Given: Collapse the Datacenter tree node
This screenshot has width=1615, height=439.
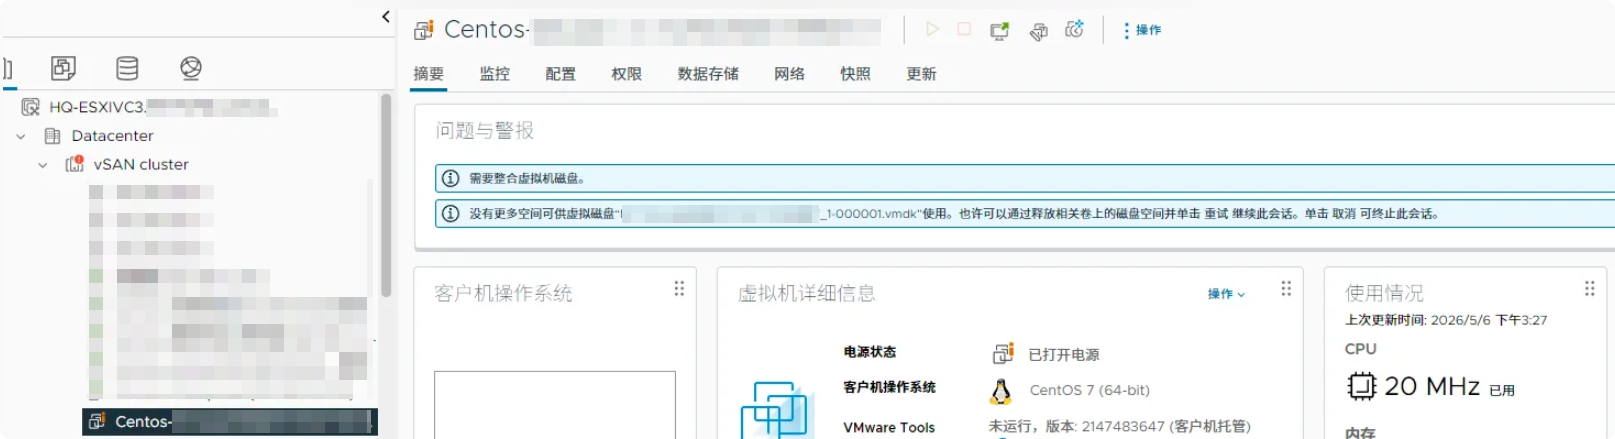Looking at the screenshot, I should pos(21,136).
